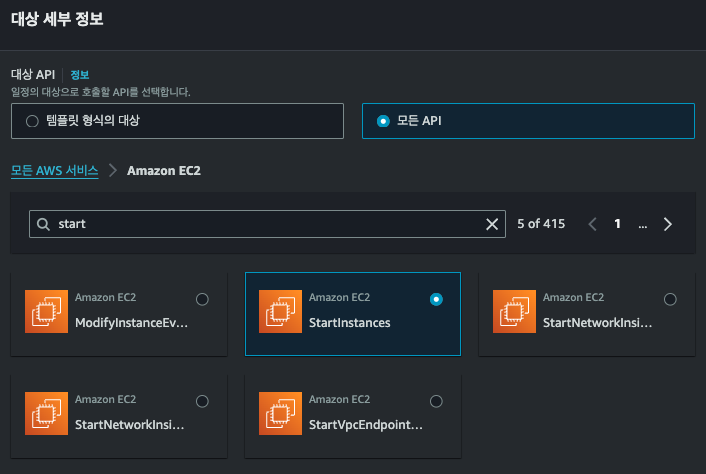Click the 'Amazon EC2' breadcrumb text

(x=164, y=171)
